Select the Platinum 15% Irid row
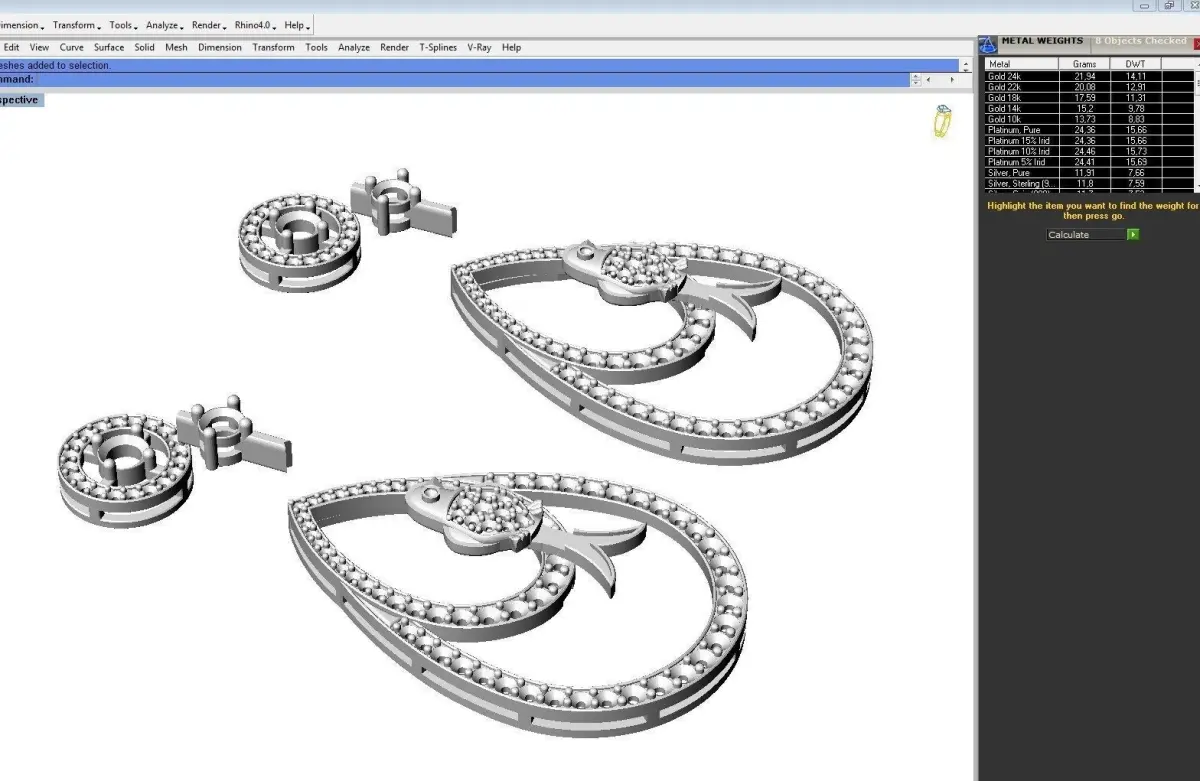Image resolution: width=1200 pixels, height=781 pixels. pyautogui.click(x=1089, y=141)
